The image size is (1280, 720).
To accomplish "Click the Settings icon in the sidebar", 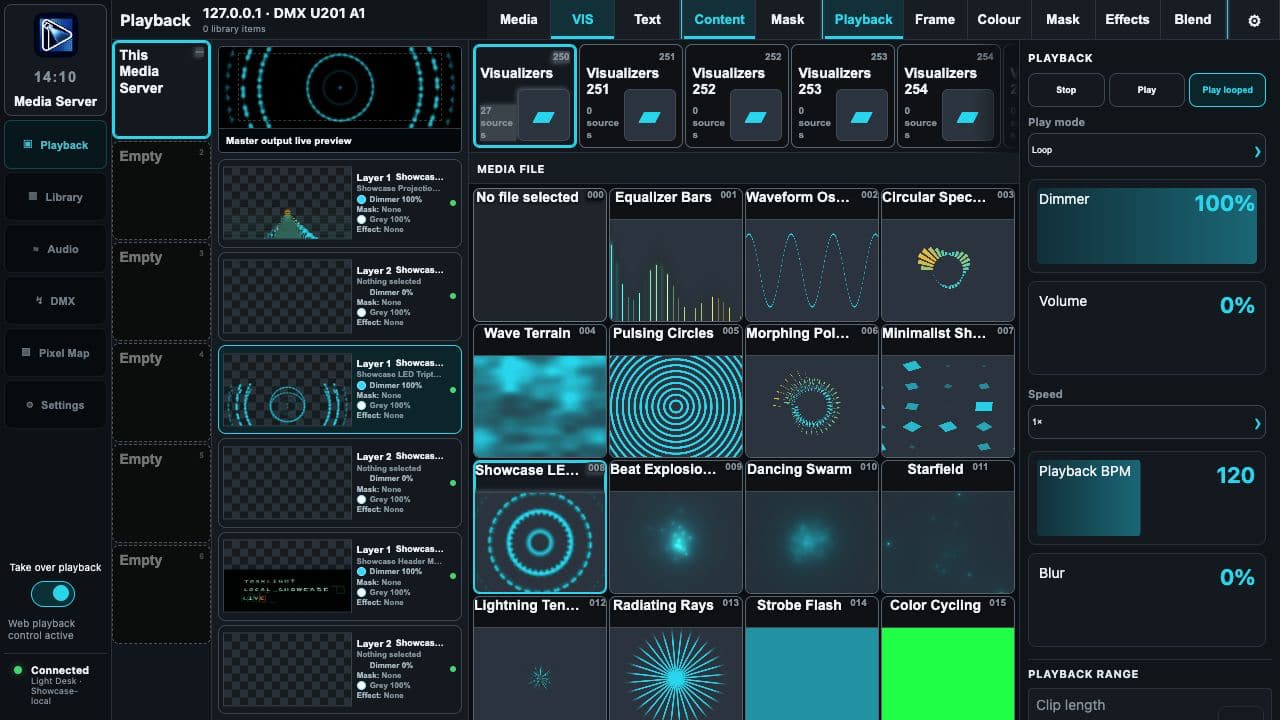I will tap(30, 405).
